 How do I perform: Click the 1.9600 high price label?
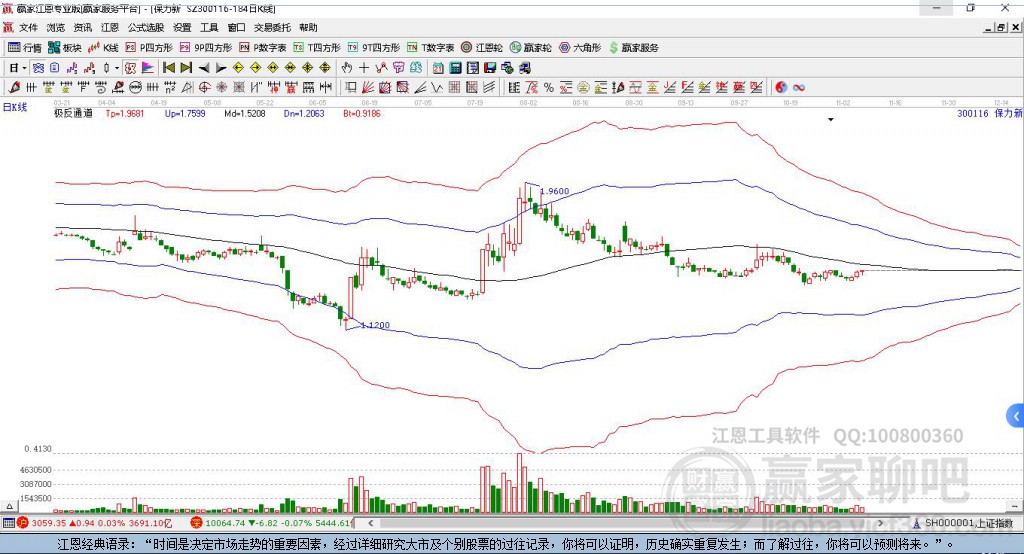click(x=554, y=191)
